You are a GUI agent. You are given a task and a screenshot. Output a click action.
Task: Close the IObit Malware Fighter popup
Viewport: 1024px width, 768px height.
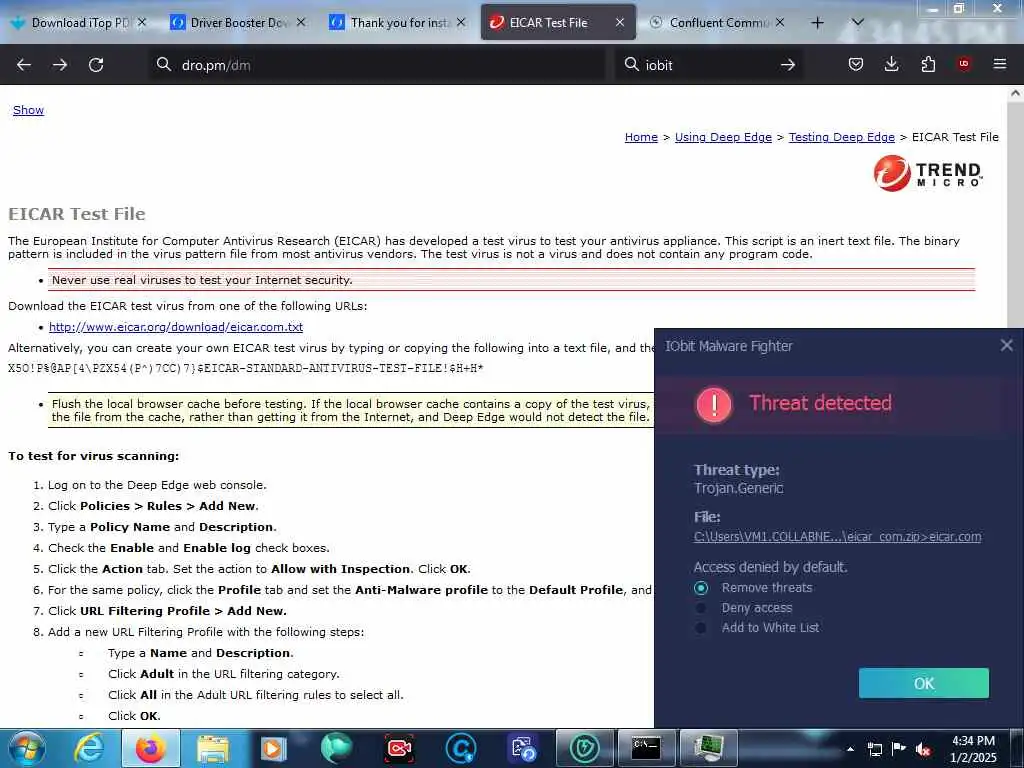click(x=1006, y=345)
